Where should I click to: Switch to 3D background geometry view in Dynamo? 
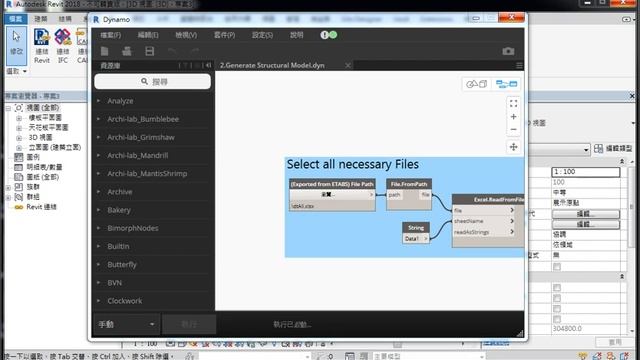click(476, 84)
